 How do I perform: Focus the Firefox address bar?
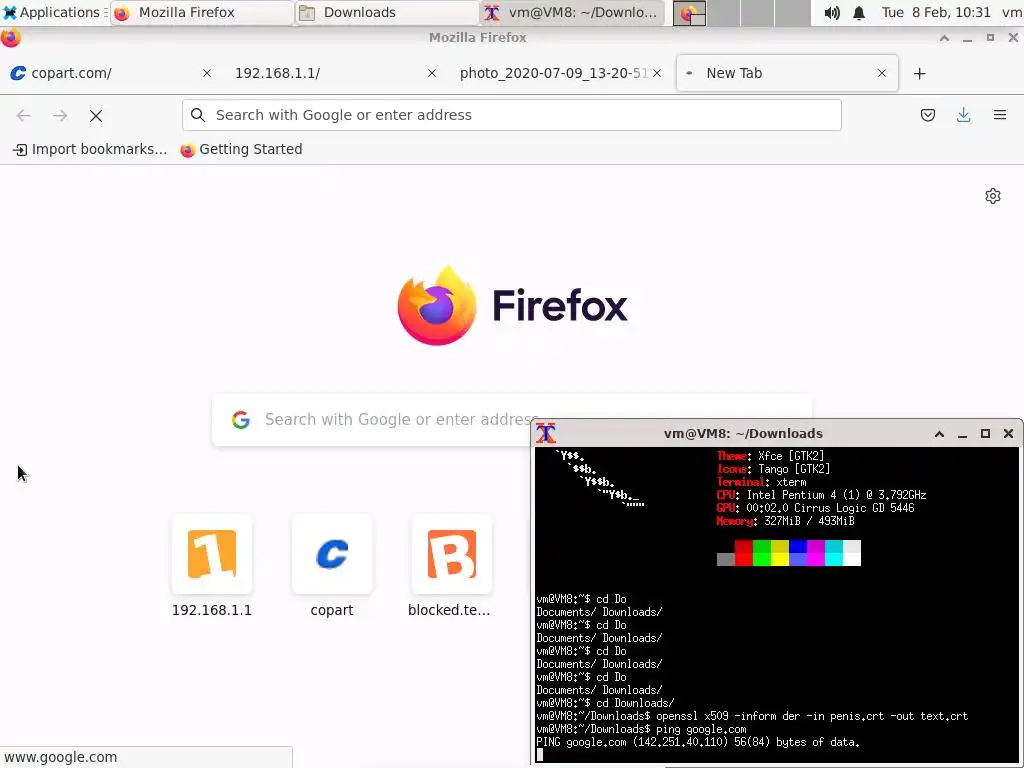click(x=512, y=115)
